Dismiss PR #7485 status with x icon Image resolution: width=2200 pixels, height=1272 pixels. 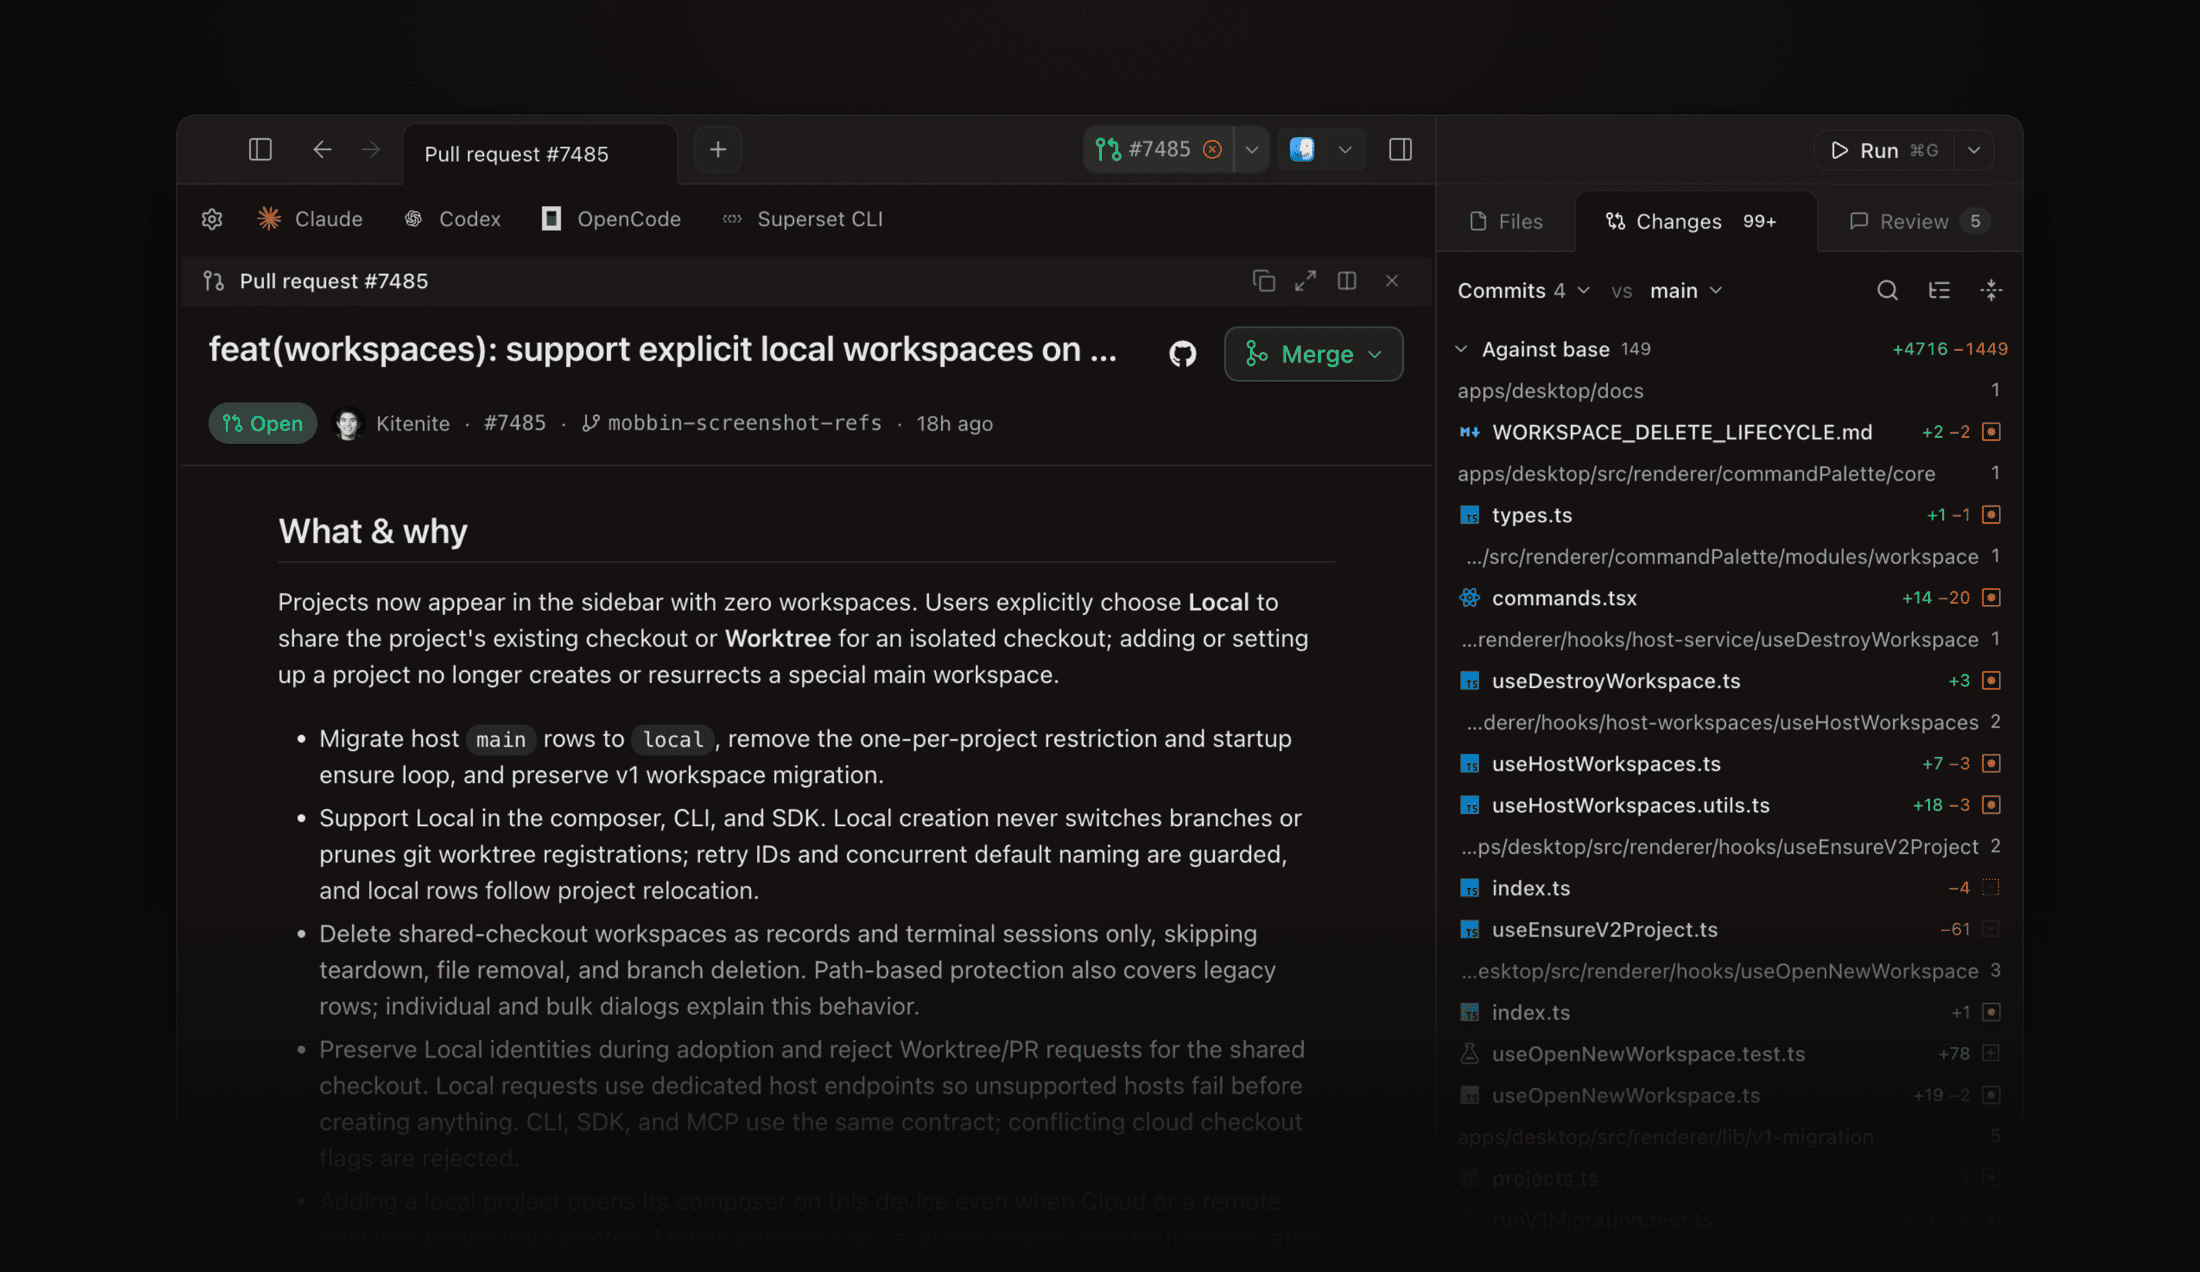click(1212, 150)
